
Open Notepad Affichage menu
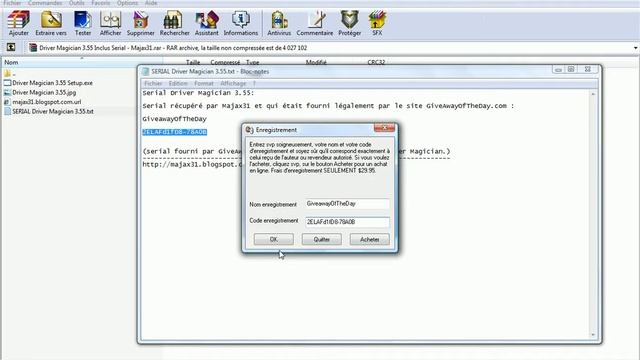pyautogui.click(x=233, y=83)
